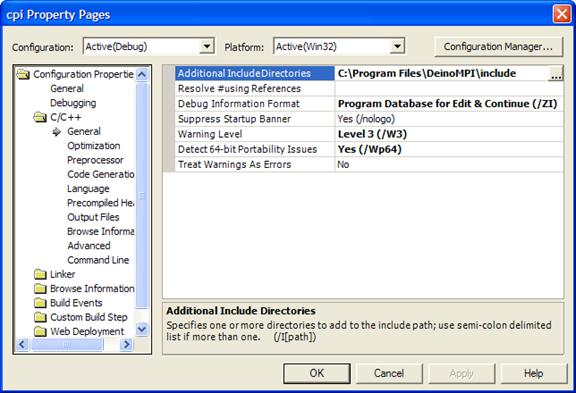
Task: Select Browse Information under C/C++
Action: pyautogui.click(x=101, y=232)
